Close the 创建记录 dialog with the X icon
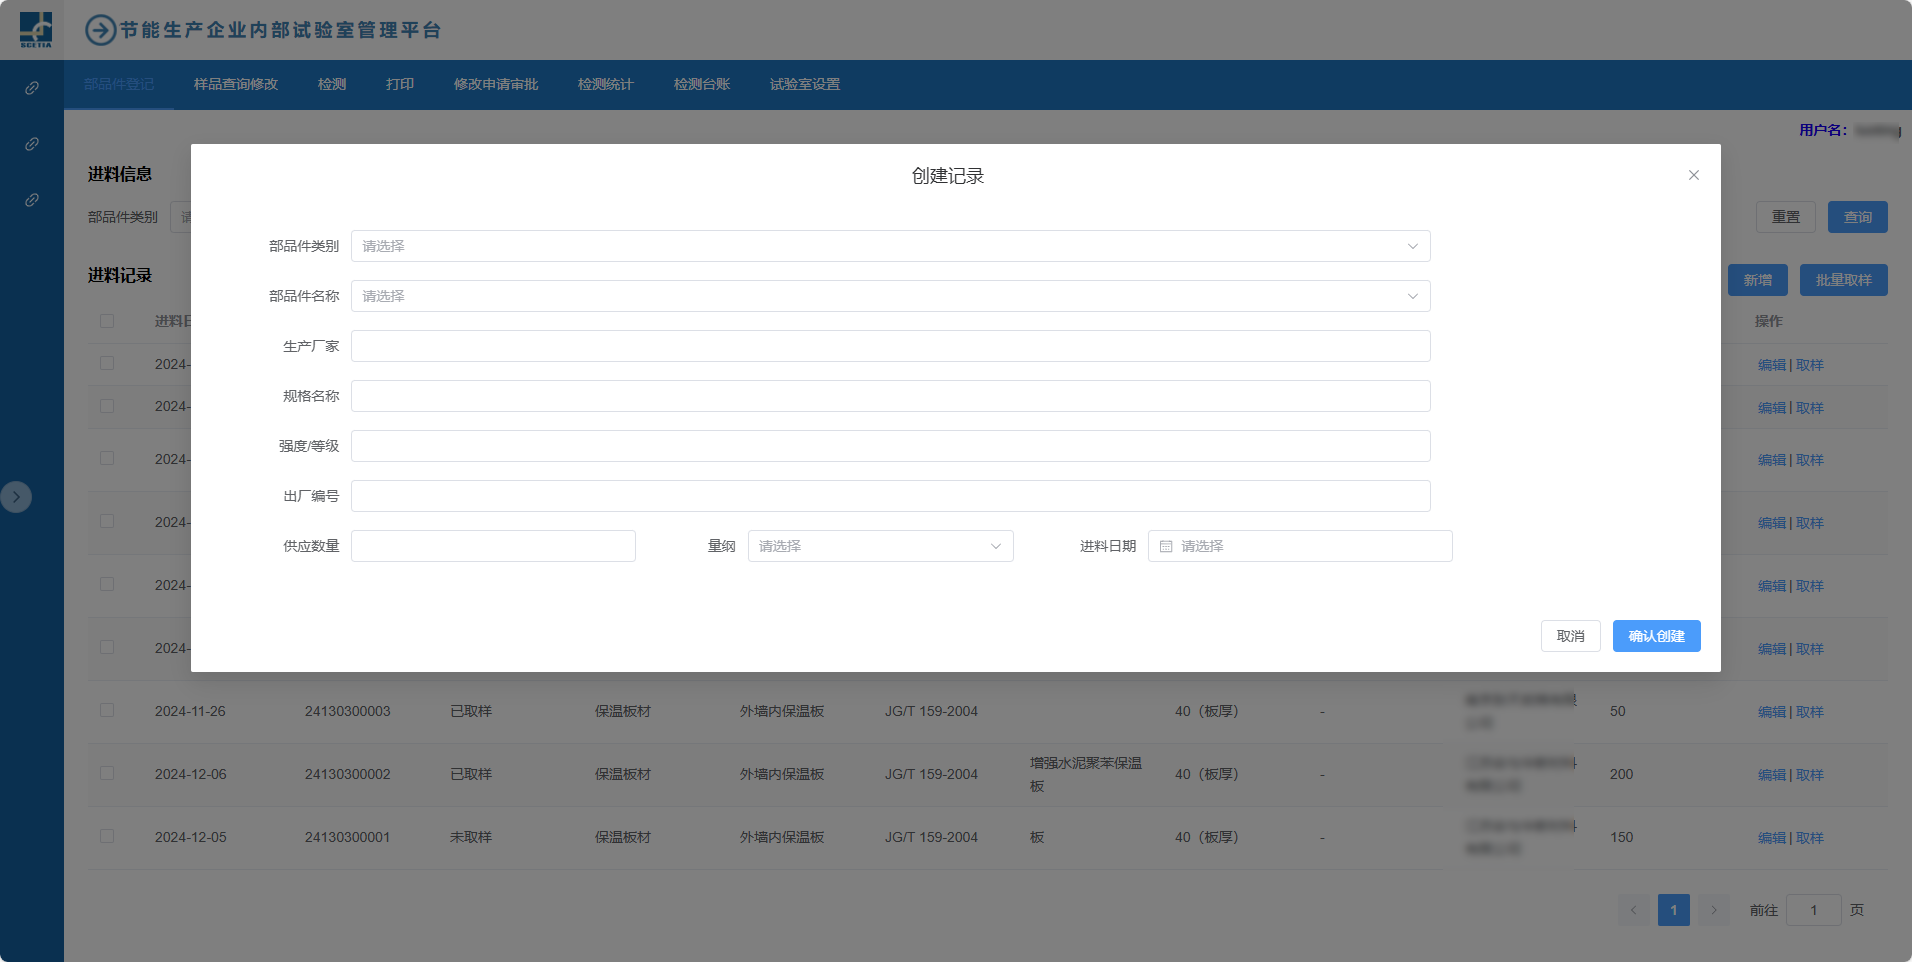The height and width of the screenshot is (962, 1912). [x=1693, y=175]
